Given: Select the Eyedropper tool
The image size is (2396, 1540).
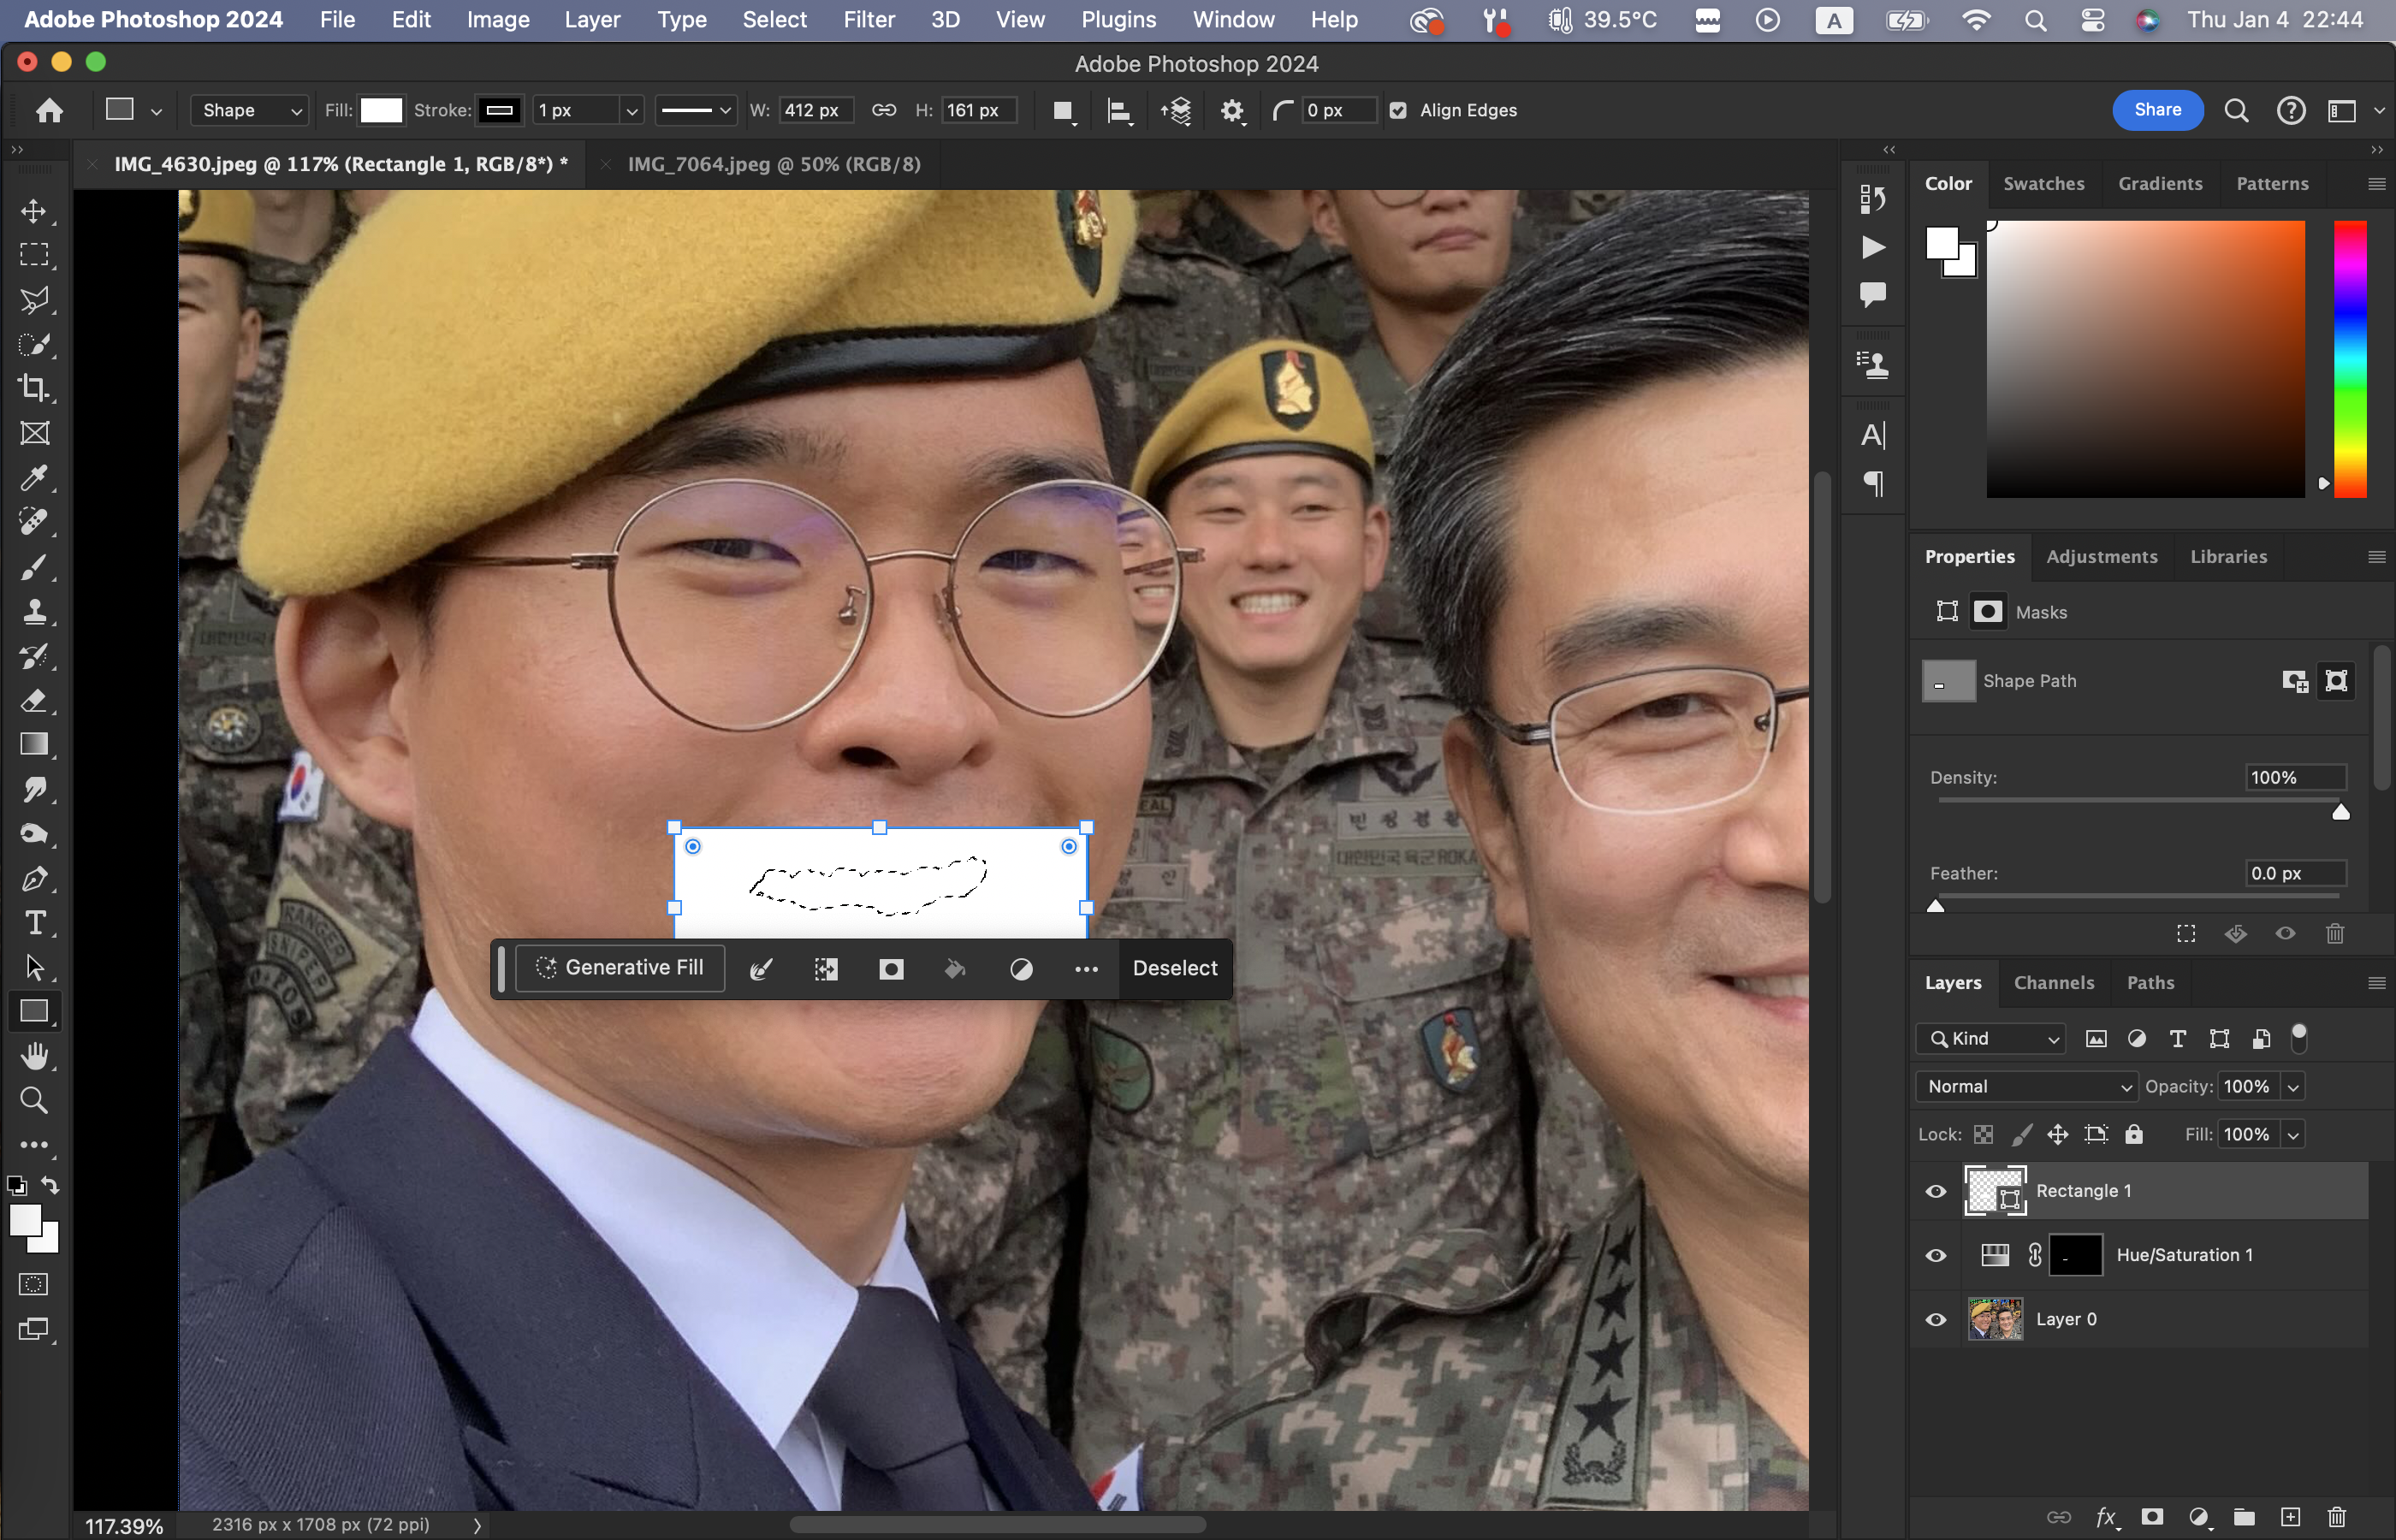Looking at the screenshot, I should coord(34,478).
